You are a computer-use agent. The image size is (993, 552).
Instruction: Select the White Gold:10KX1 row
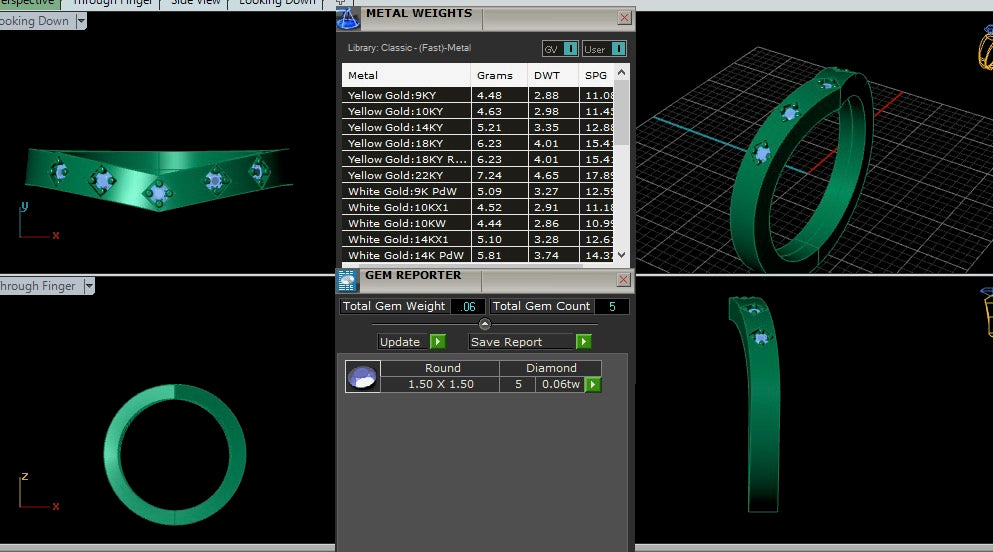tap(478, 207)
